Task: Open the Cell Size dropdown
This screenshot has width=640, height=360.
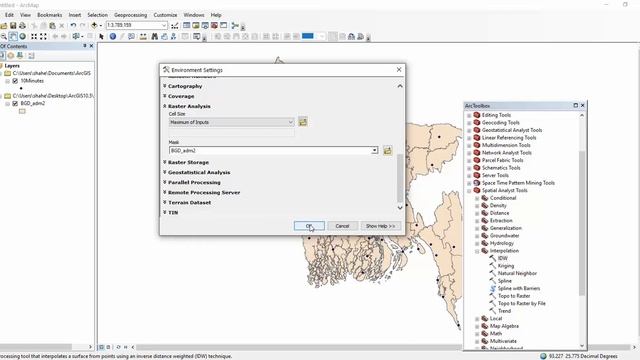Action: tap(290, 122)
